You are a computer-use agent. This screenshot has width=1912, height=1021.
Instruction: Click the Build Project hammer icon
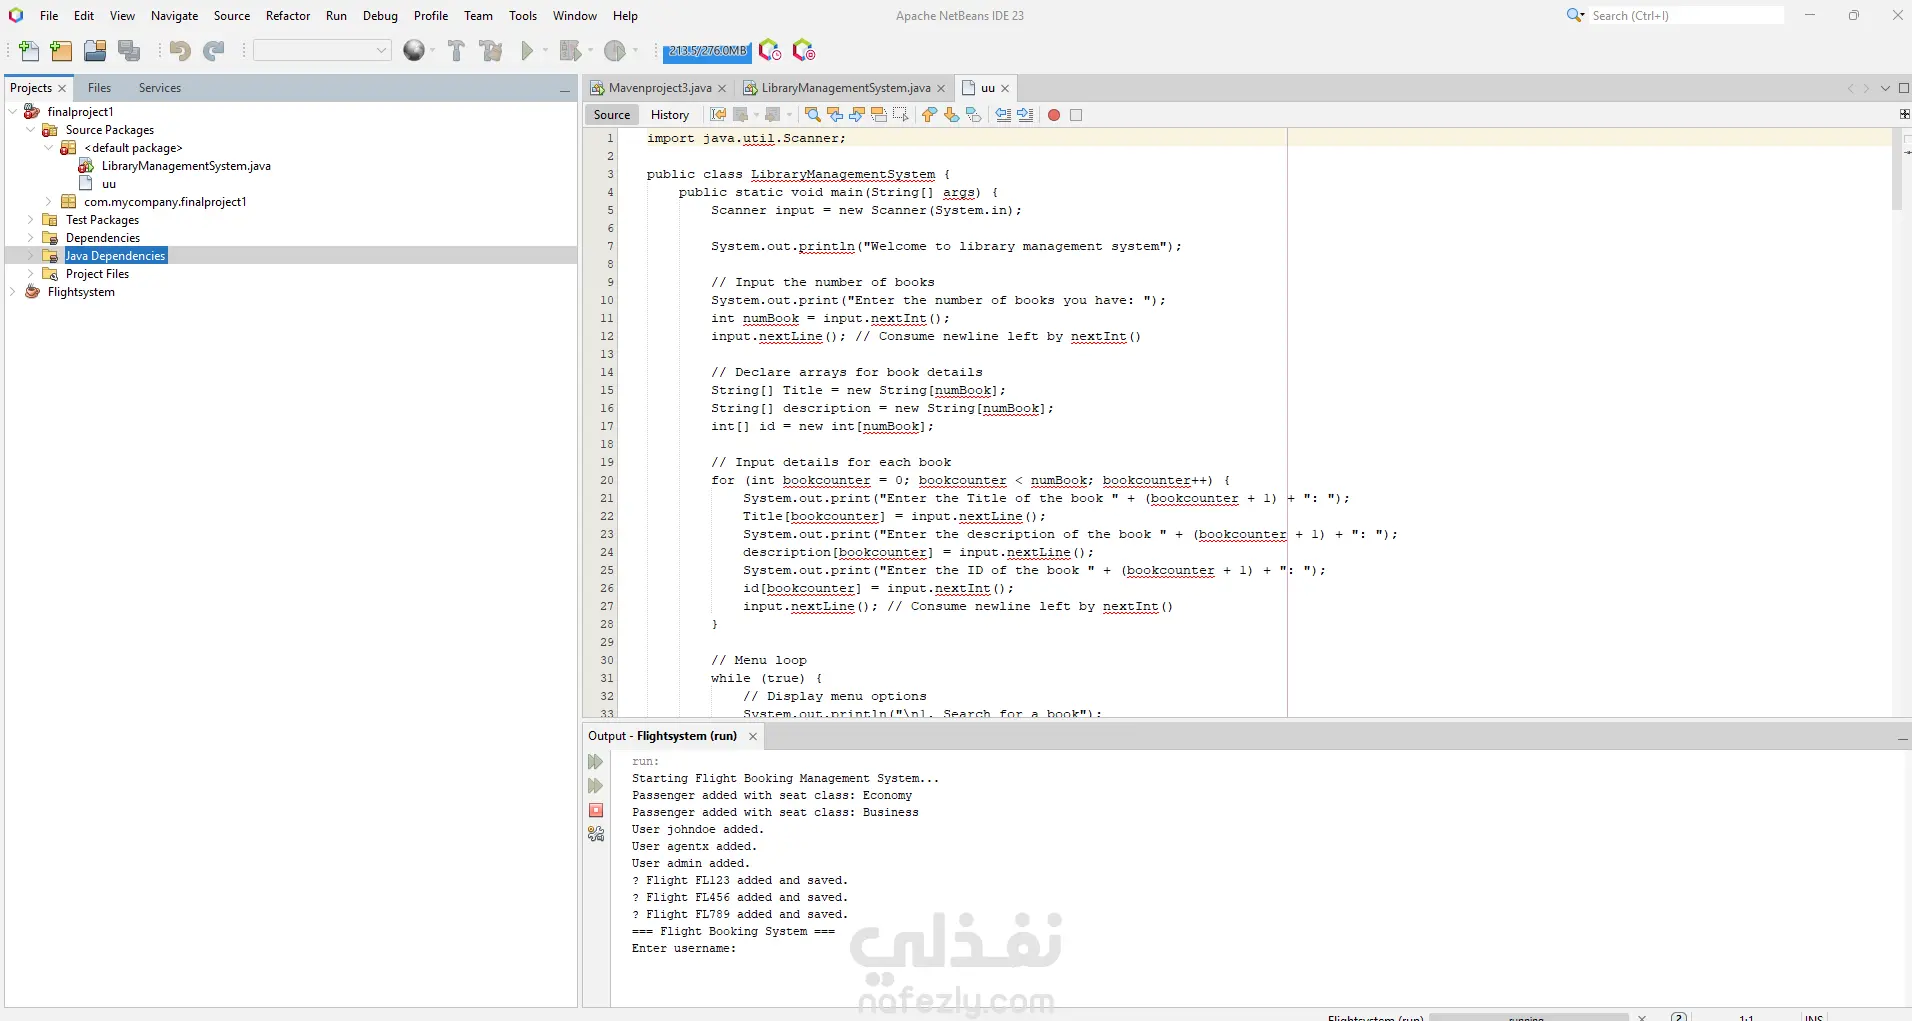coord(456,51)
